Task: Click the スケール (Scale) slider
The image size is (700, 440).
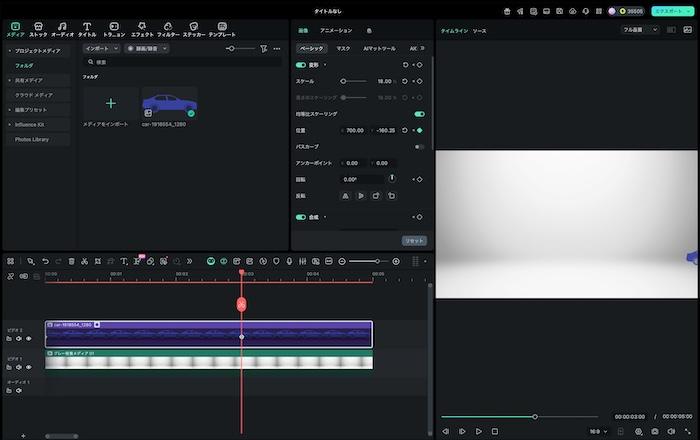Action: (345, 81)
